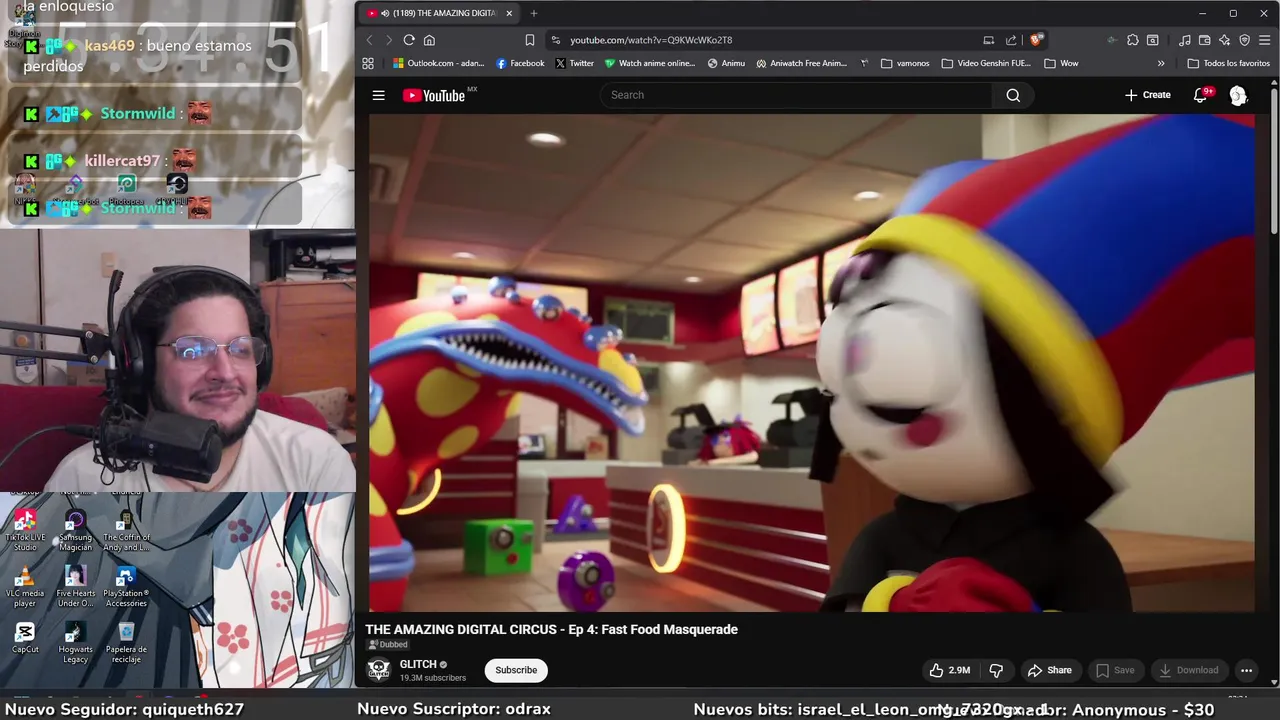
Task: Open the bookmarks bar apps grid
Action: pyautogui.click(x=368, y=63)
